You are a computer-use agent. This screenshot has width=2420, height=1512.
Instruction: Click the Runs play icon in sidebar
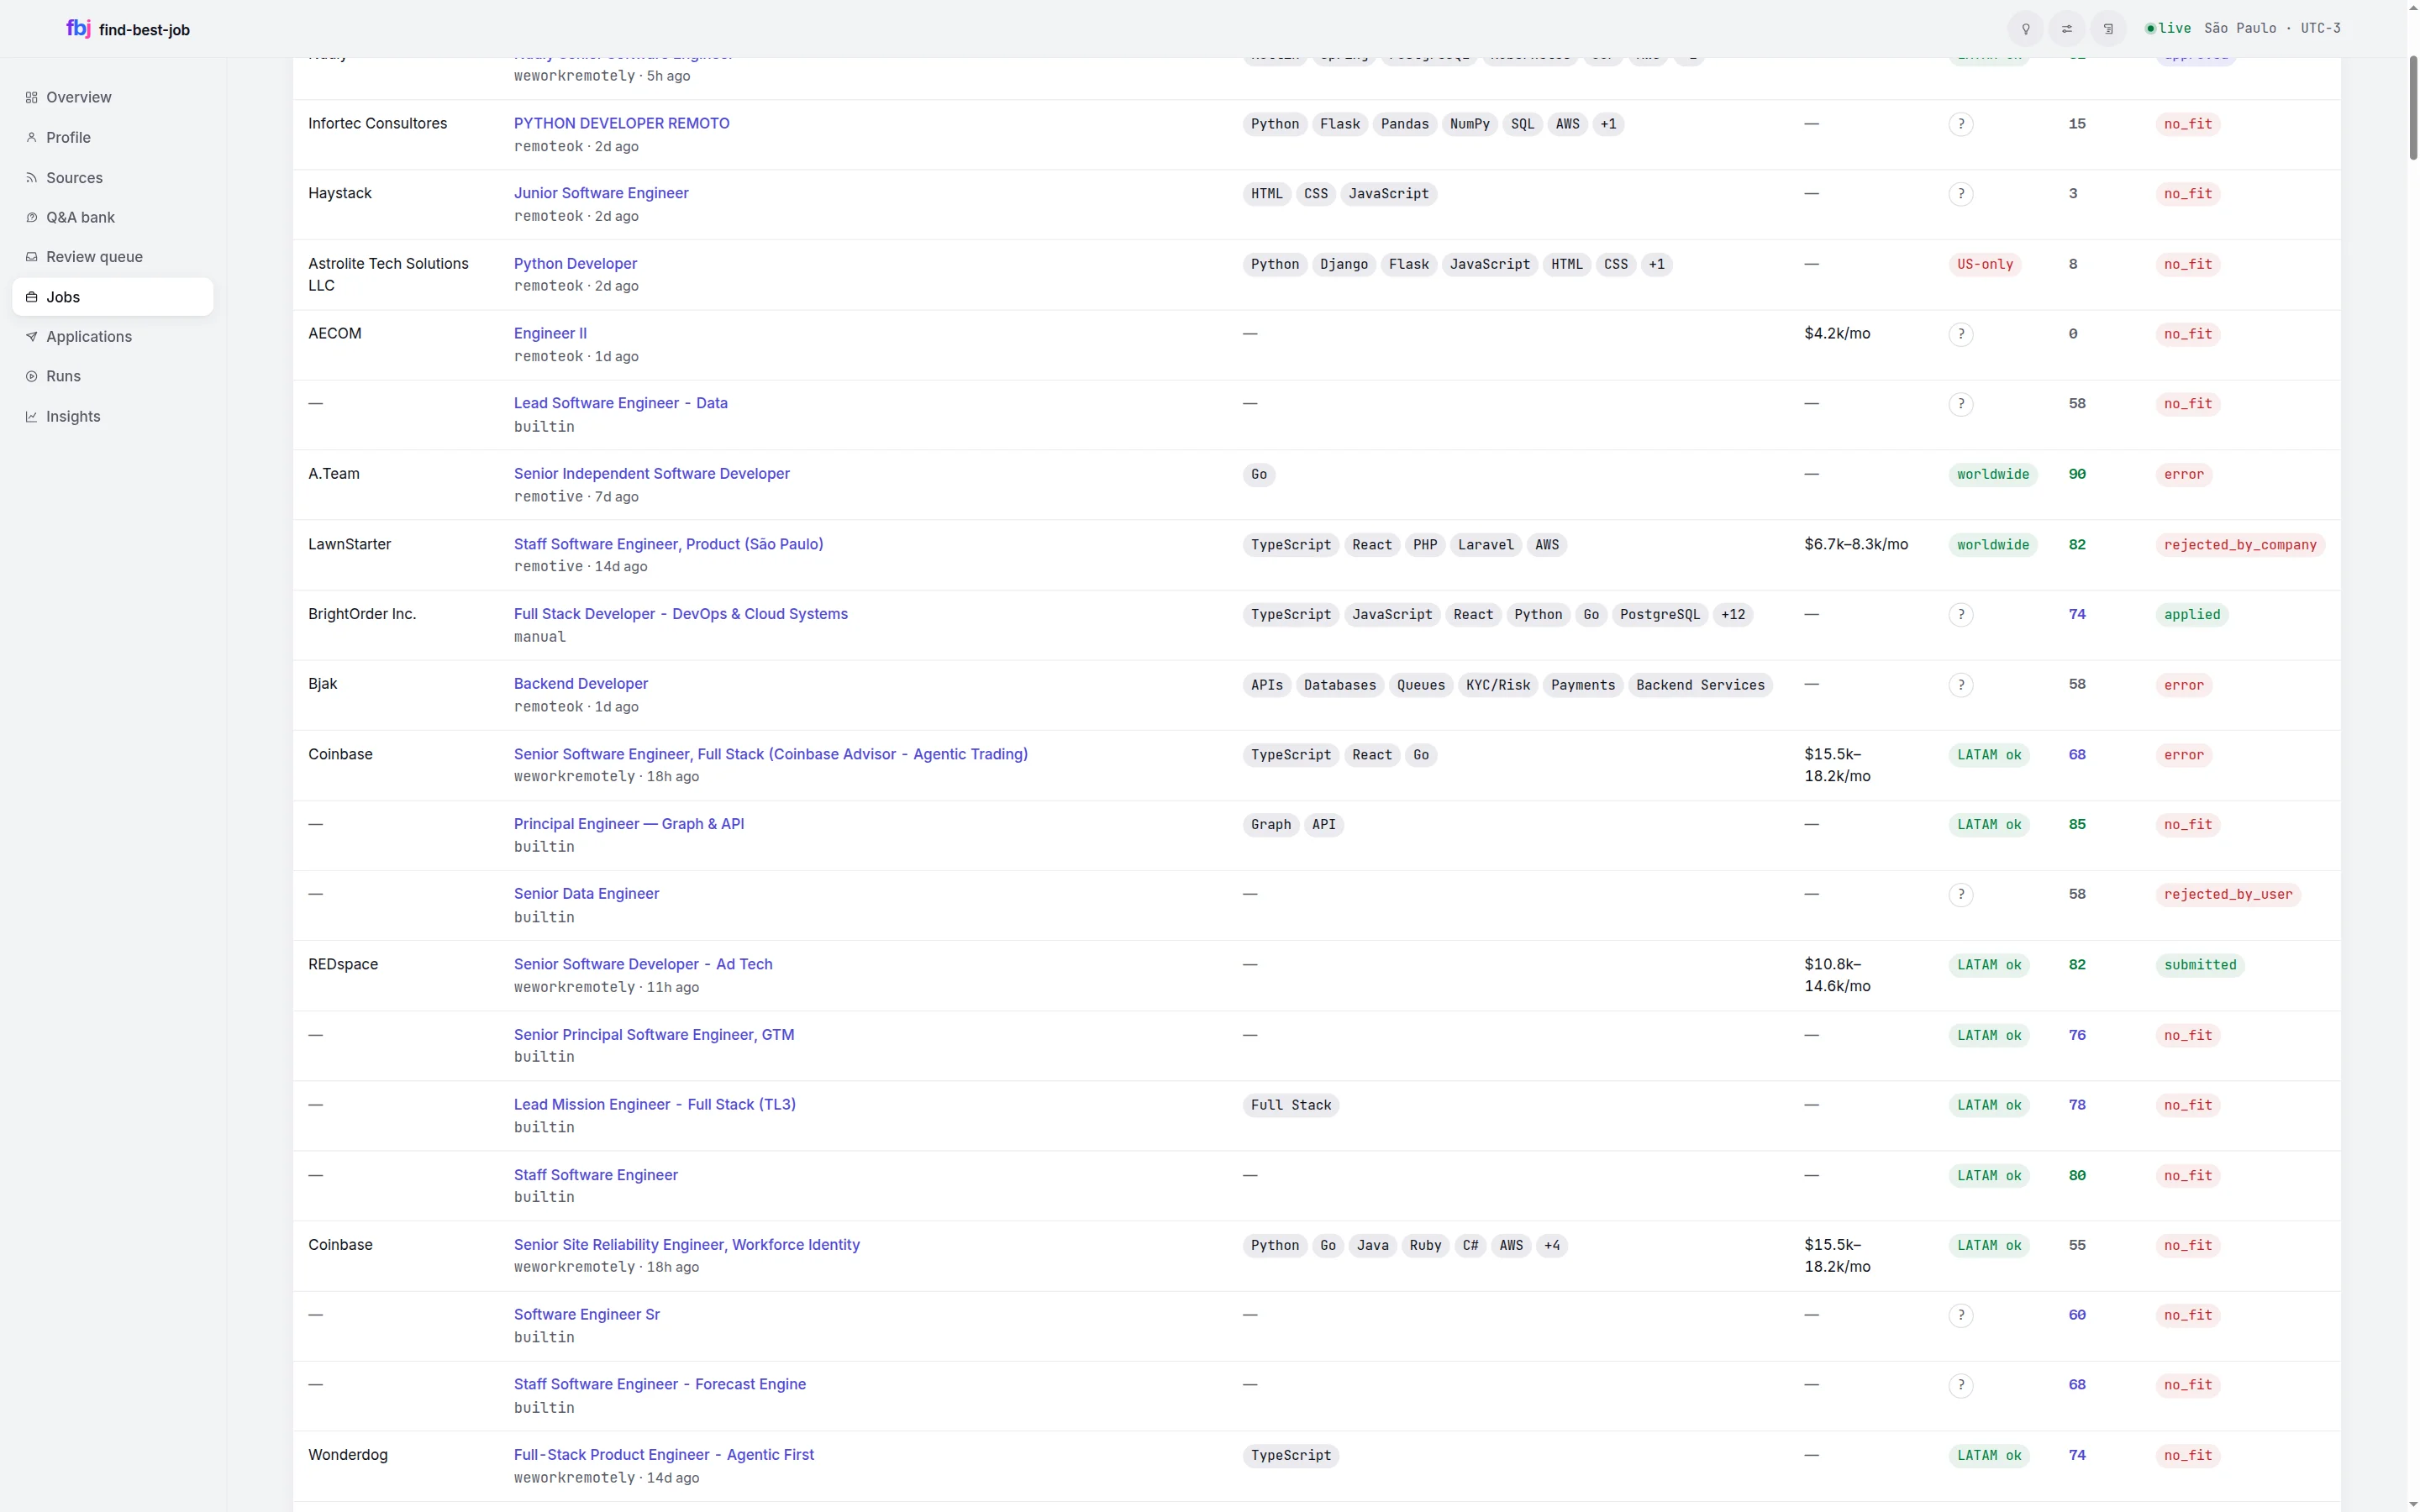(32, 376)
